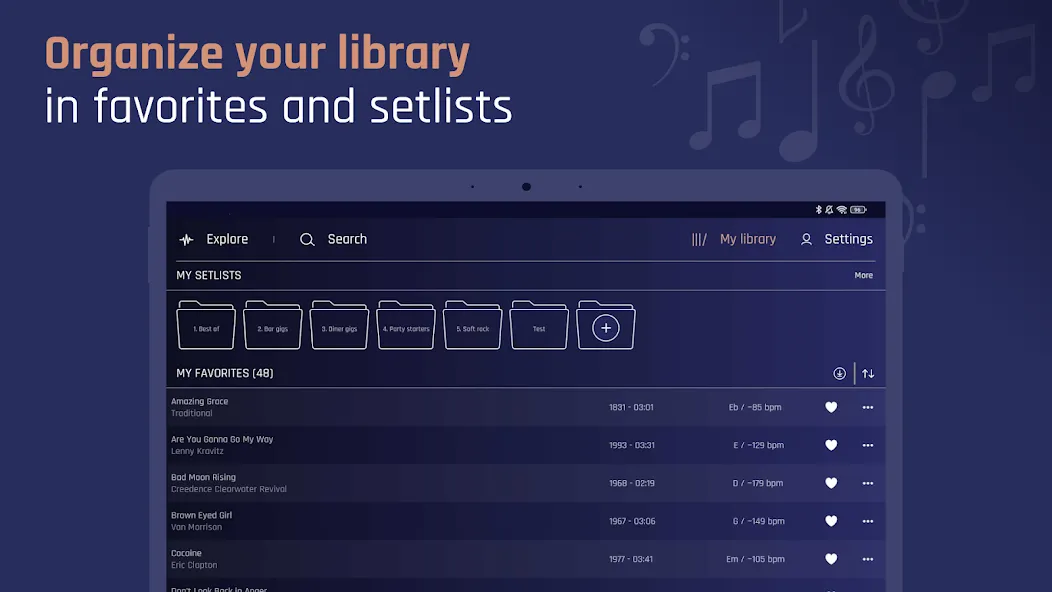The height and width of the screenshot is (592, 1052).
Task: Open the '3. Diner gigs' setlist folder
Action: (x=339, y=326)
